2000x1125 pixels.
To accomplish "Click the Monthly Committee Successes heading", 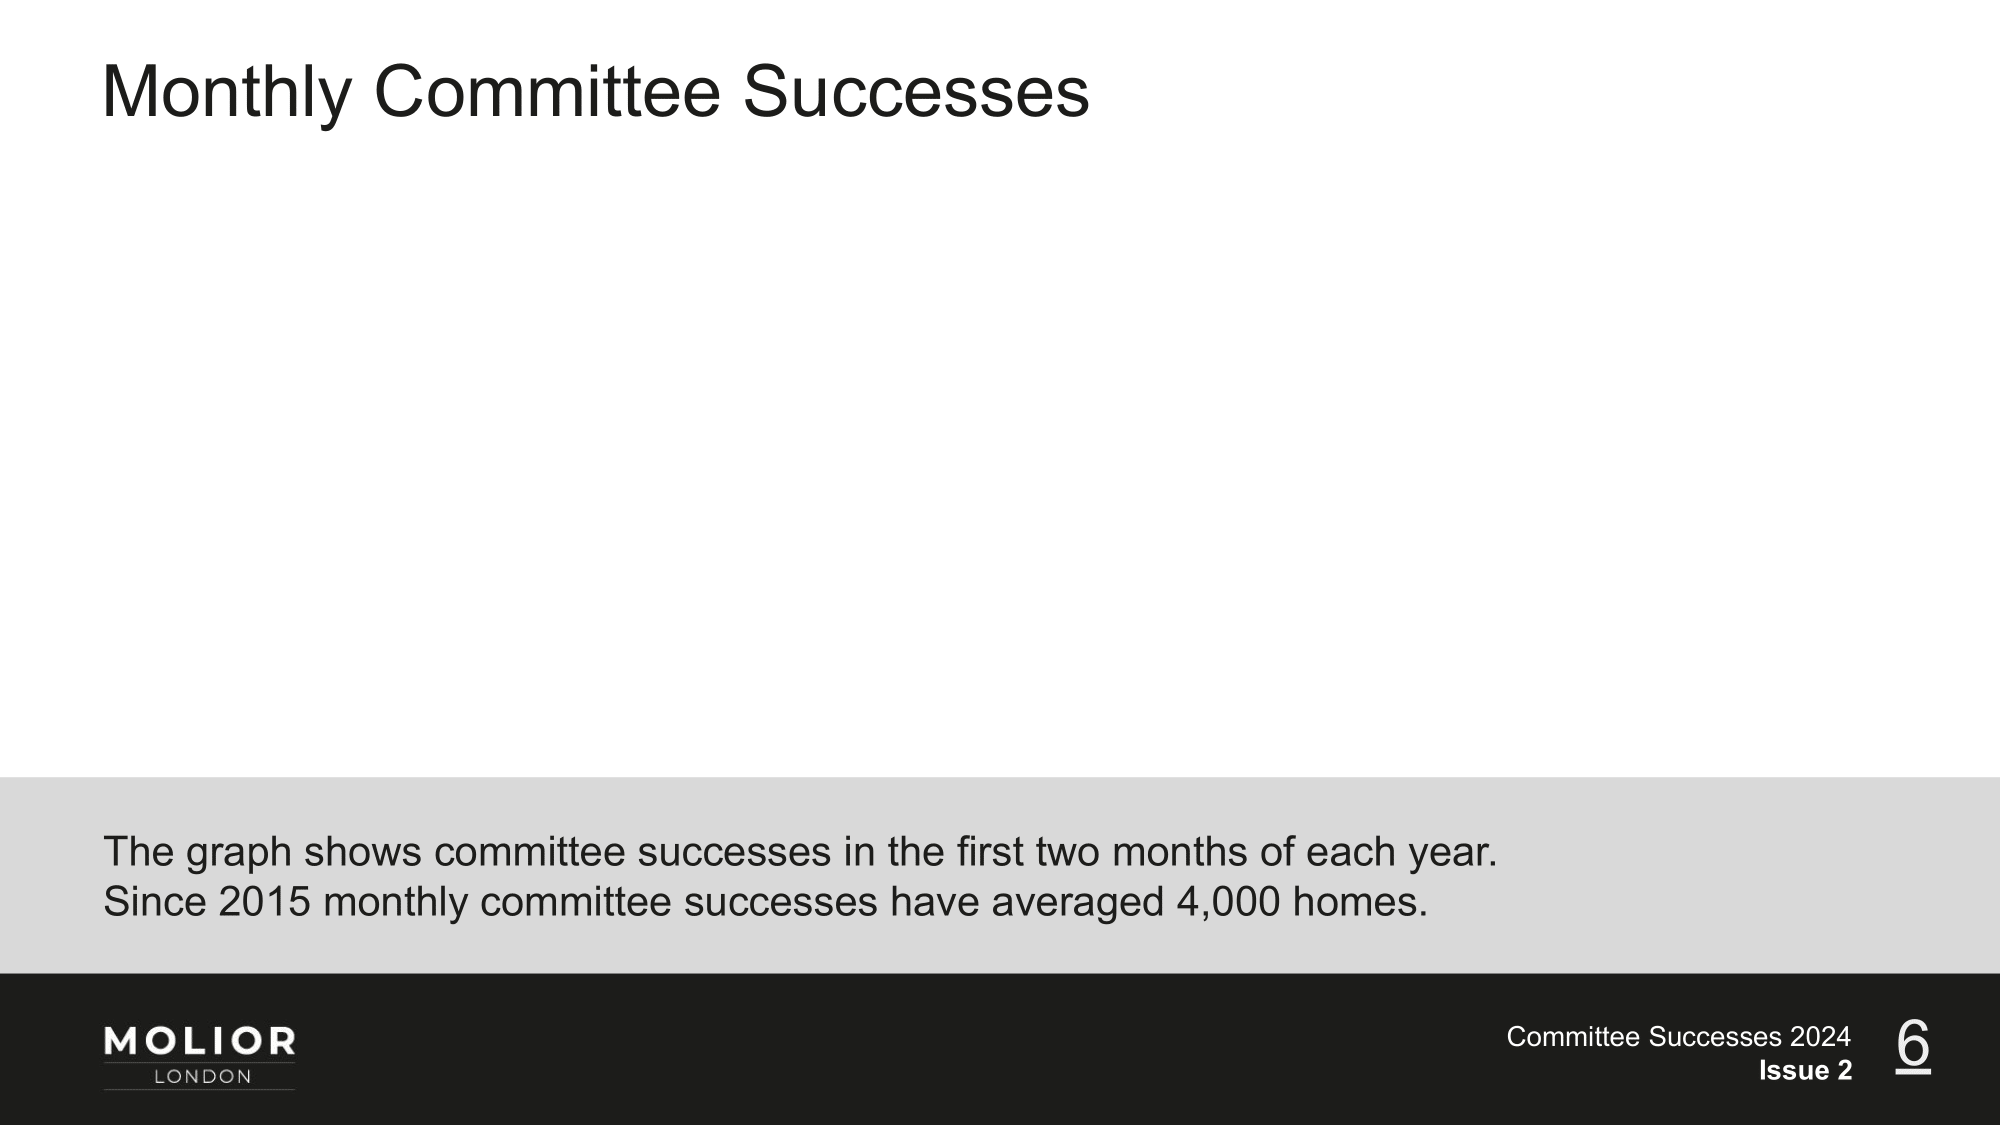I will [595, 93].
